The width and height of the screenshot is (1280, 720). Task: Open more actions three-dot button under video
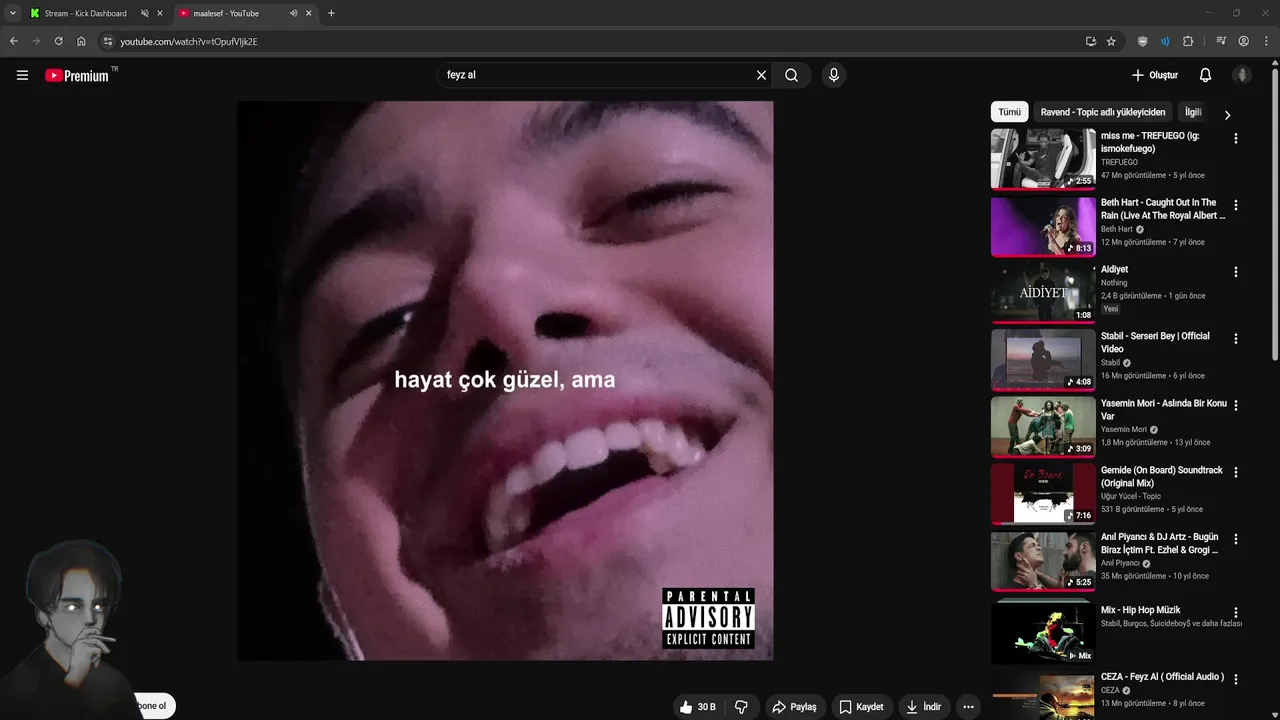[x=967, y=707]
